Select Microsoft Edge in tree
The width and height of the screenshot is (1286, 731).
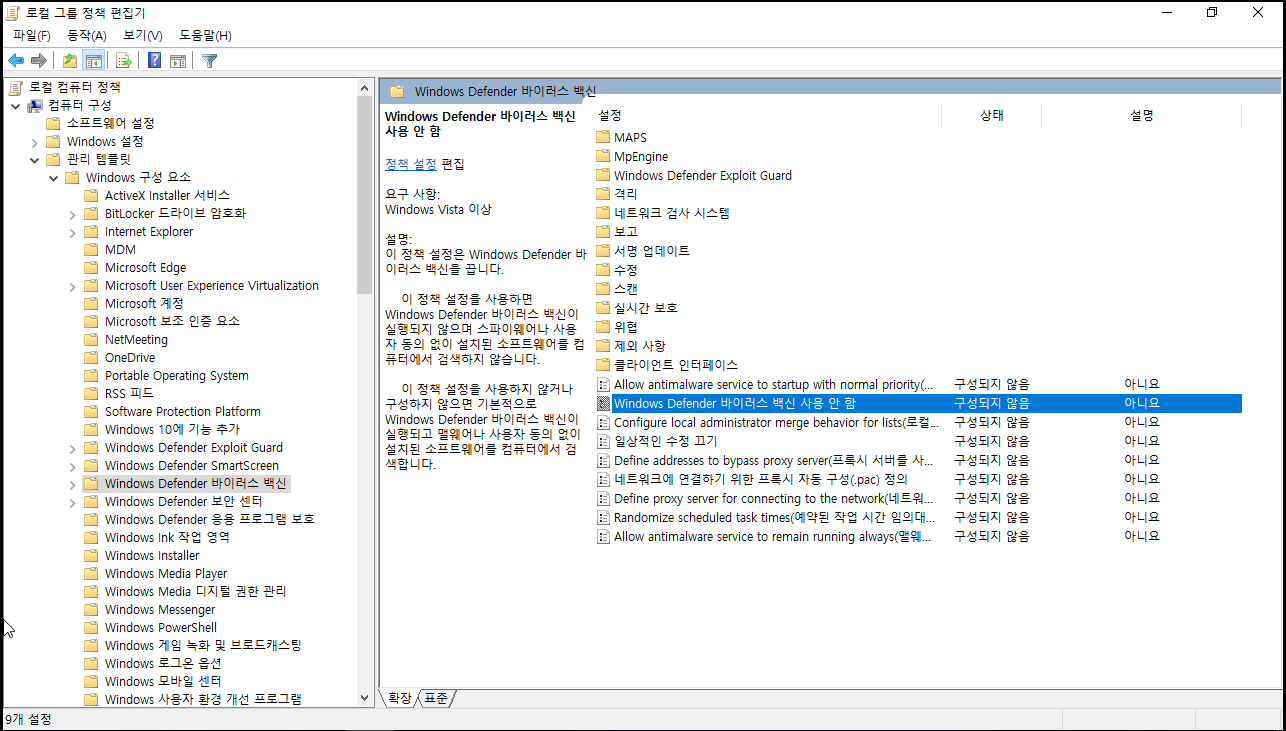tap(145, 268)
